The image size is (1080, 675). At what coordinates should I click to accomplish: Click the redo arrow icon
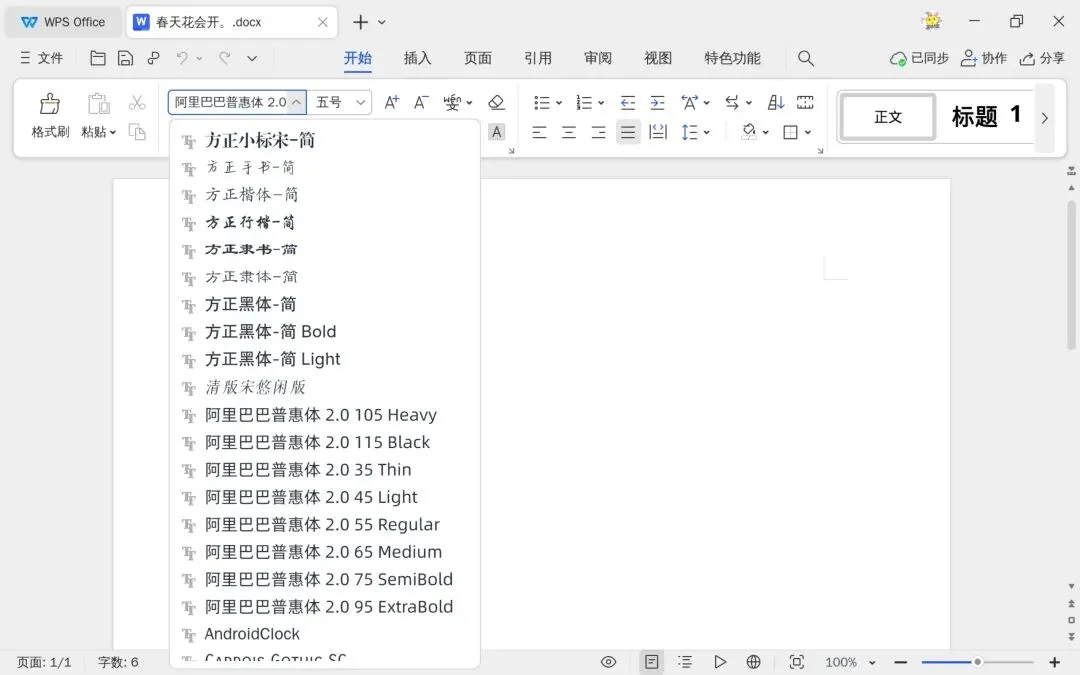coord(225,59)
